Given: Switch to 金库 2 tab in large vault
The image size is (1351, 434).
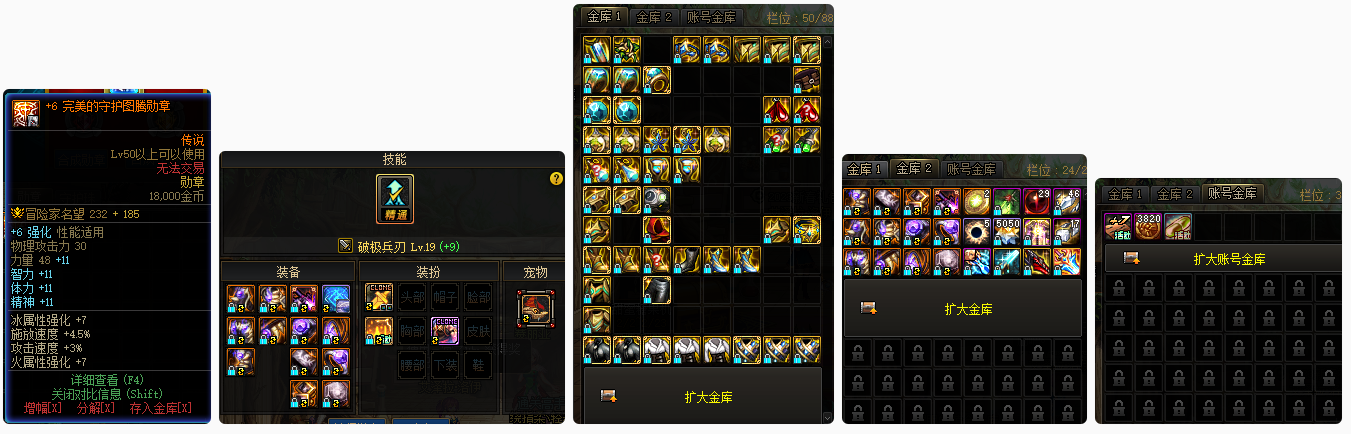Looking at the screenshot, I should click(x=655, y=17).
